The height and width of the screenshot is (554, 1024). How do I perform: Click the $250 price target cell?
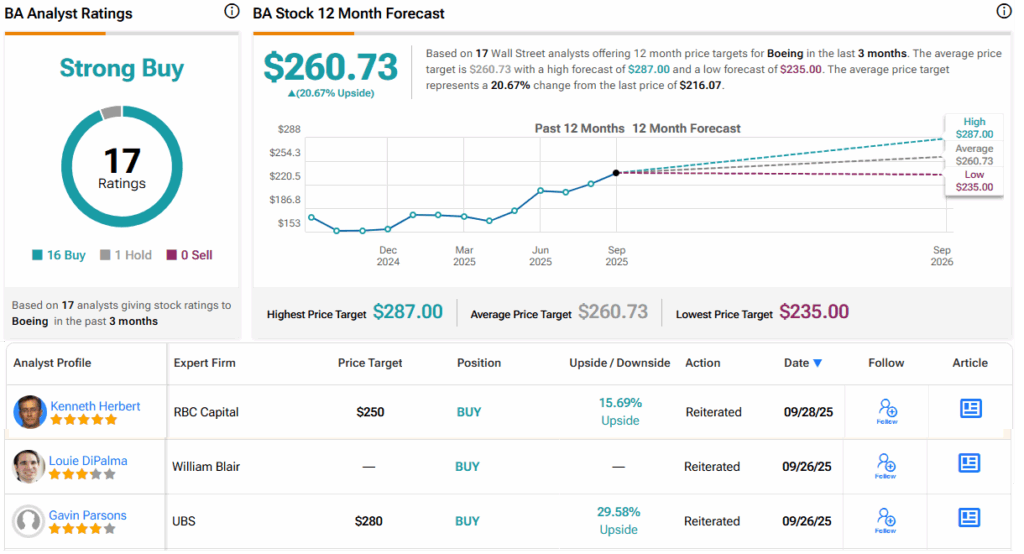click(x=370, y=412)
